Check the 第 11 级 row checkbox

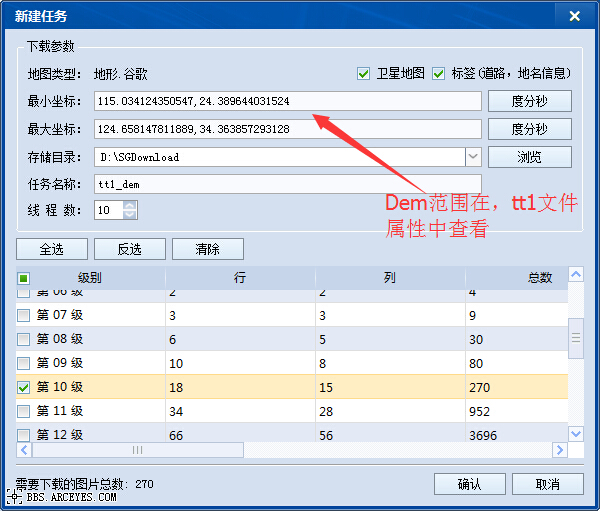tap(24, 411)
